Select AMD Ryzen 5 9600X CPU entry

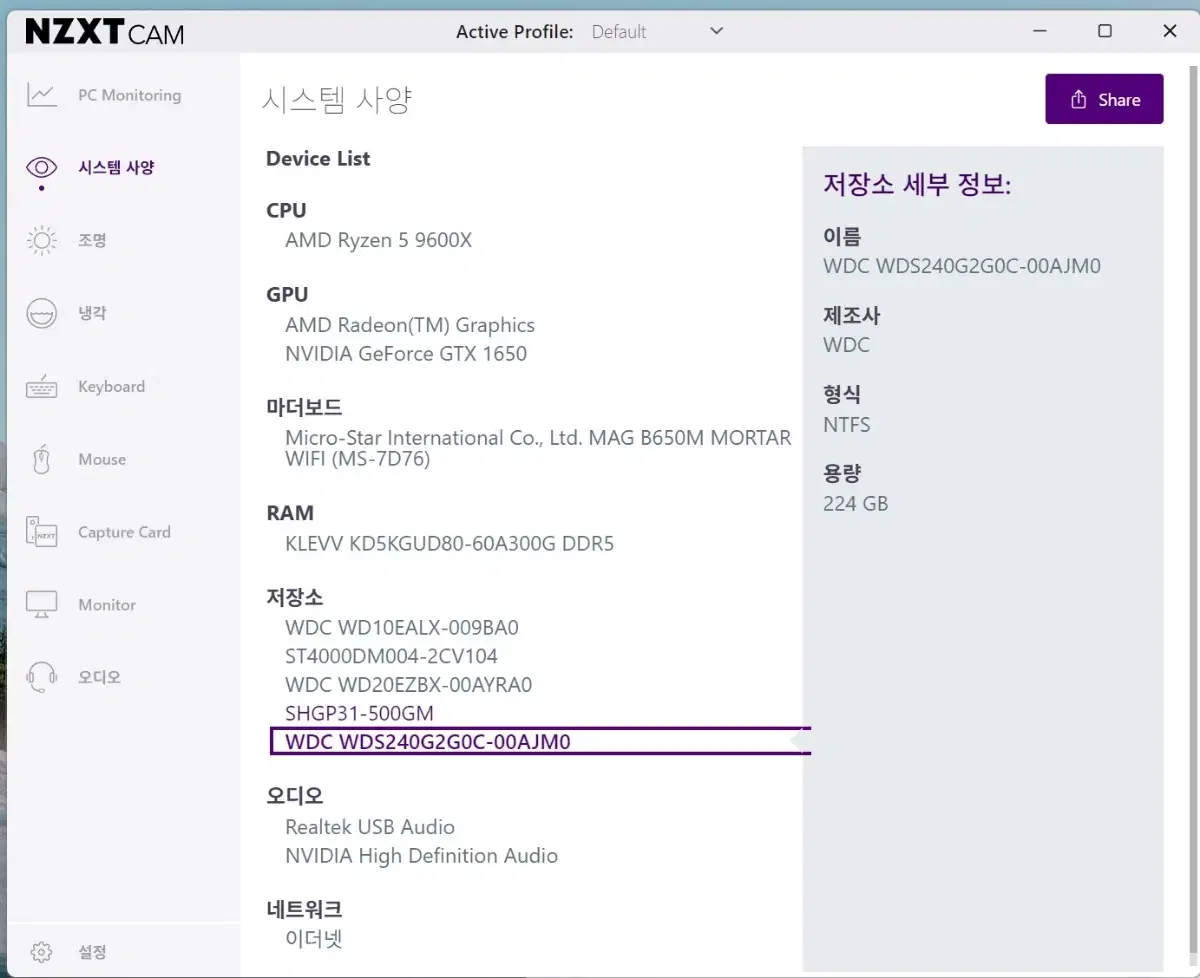(378, 240)
